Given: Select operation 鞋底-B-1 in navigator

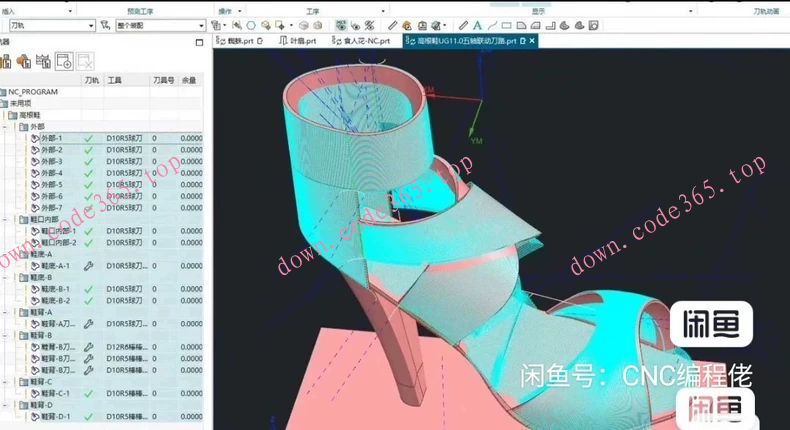Looking at the screenshot, I should tap(55, 288).
